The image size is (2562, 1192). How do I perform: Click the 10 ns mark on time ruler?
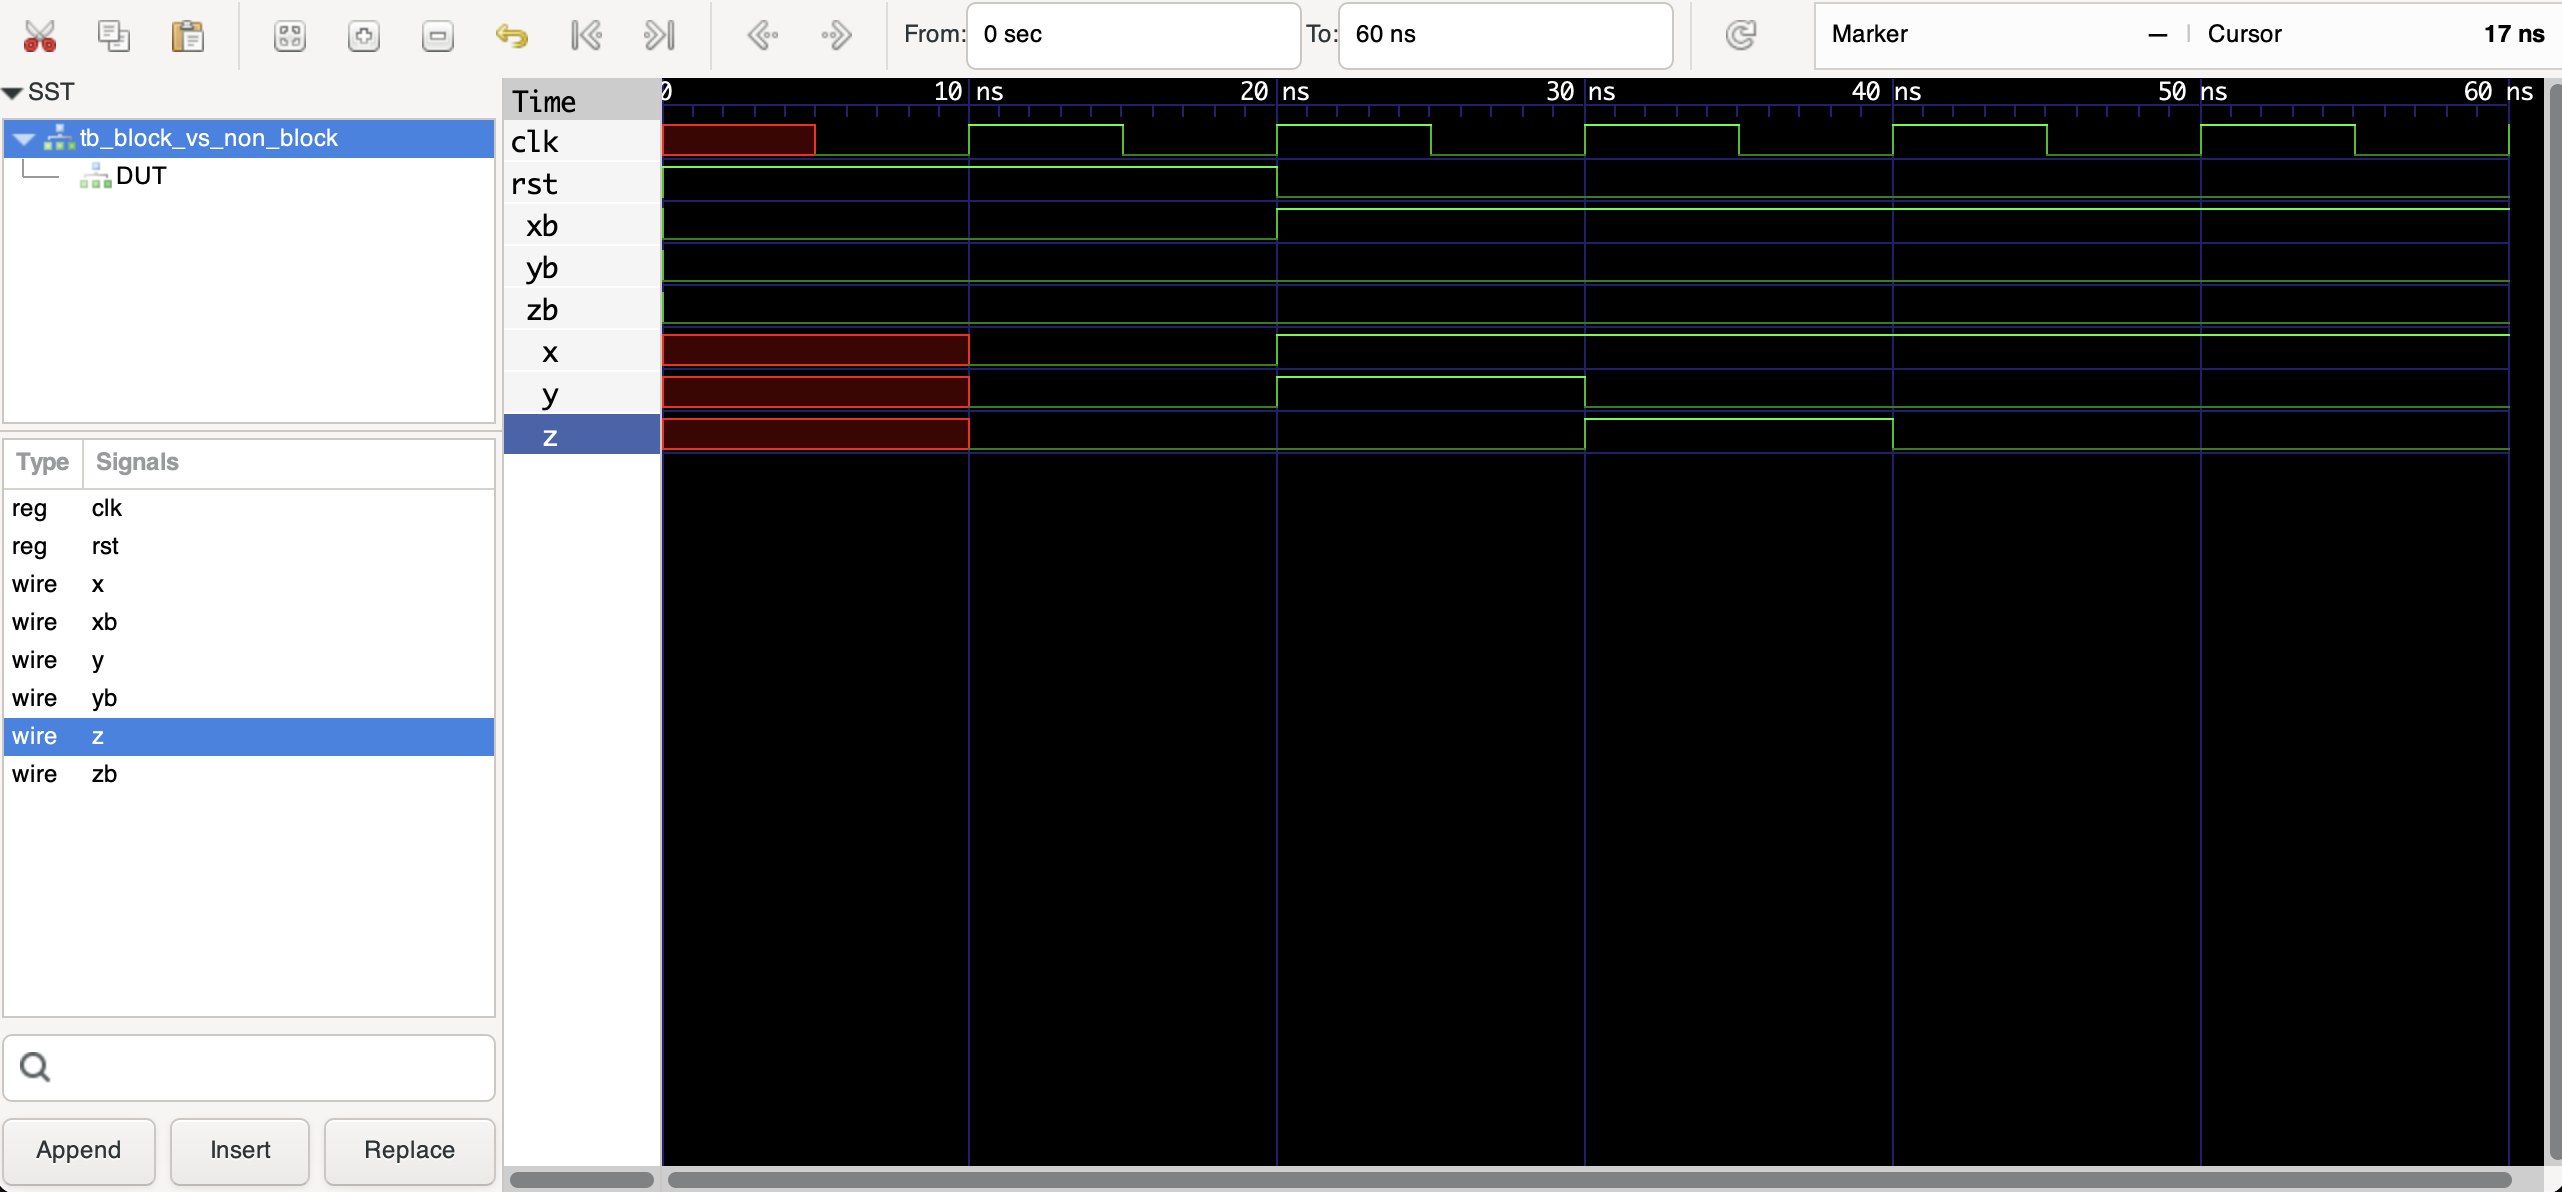pyautogui.click(x=968, y=92)
